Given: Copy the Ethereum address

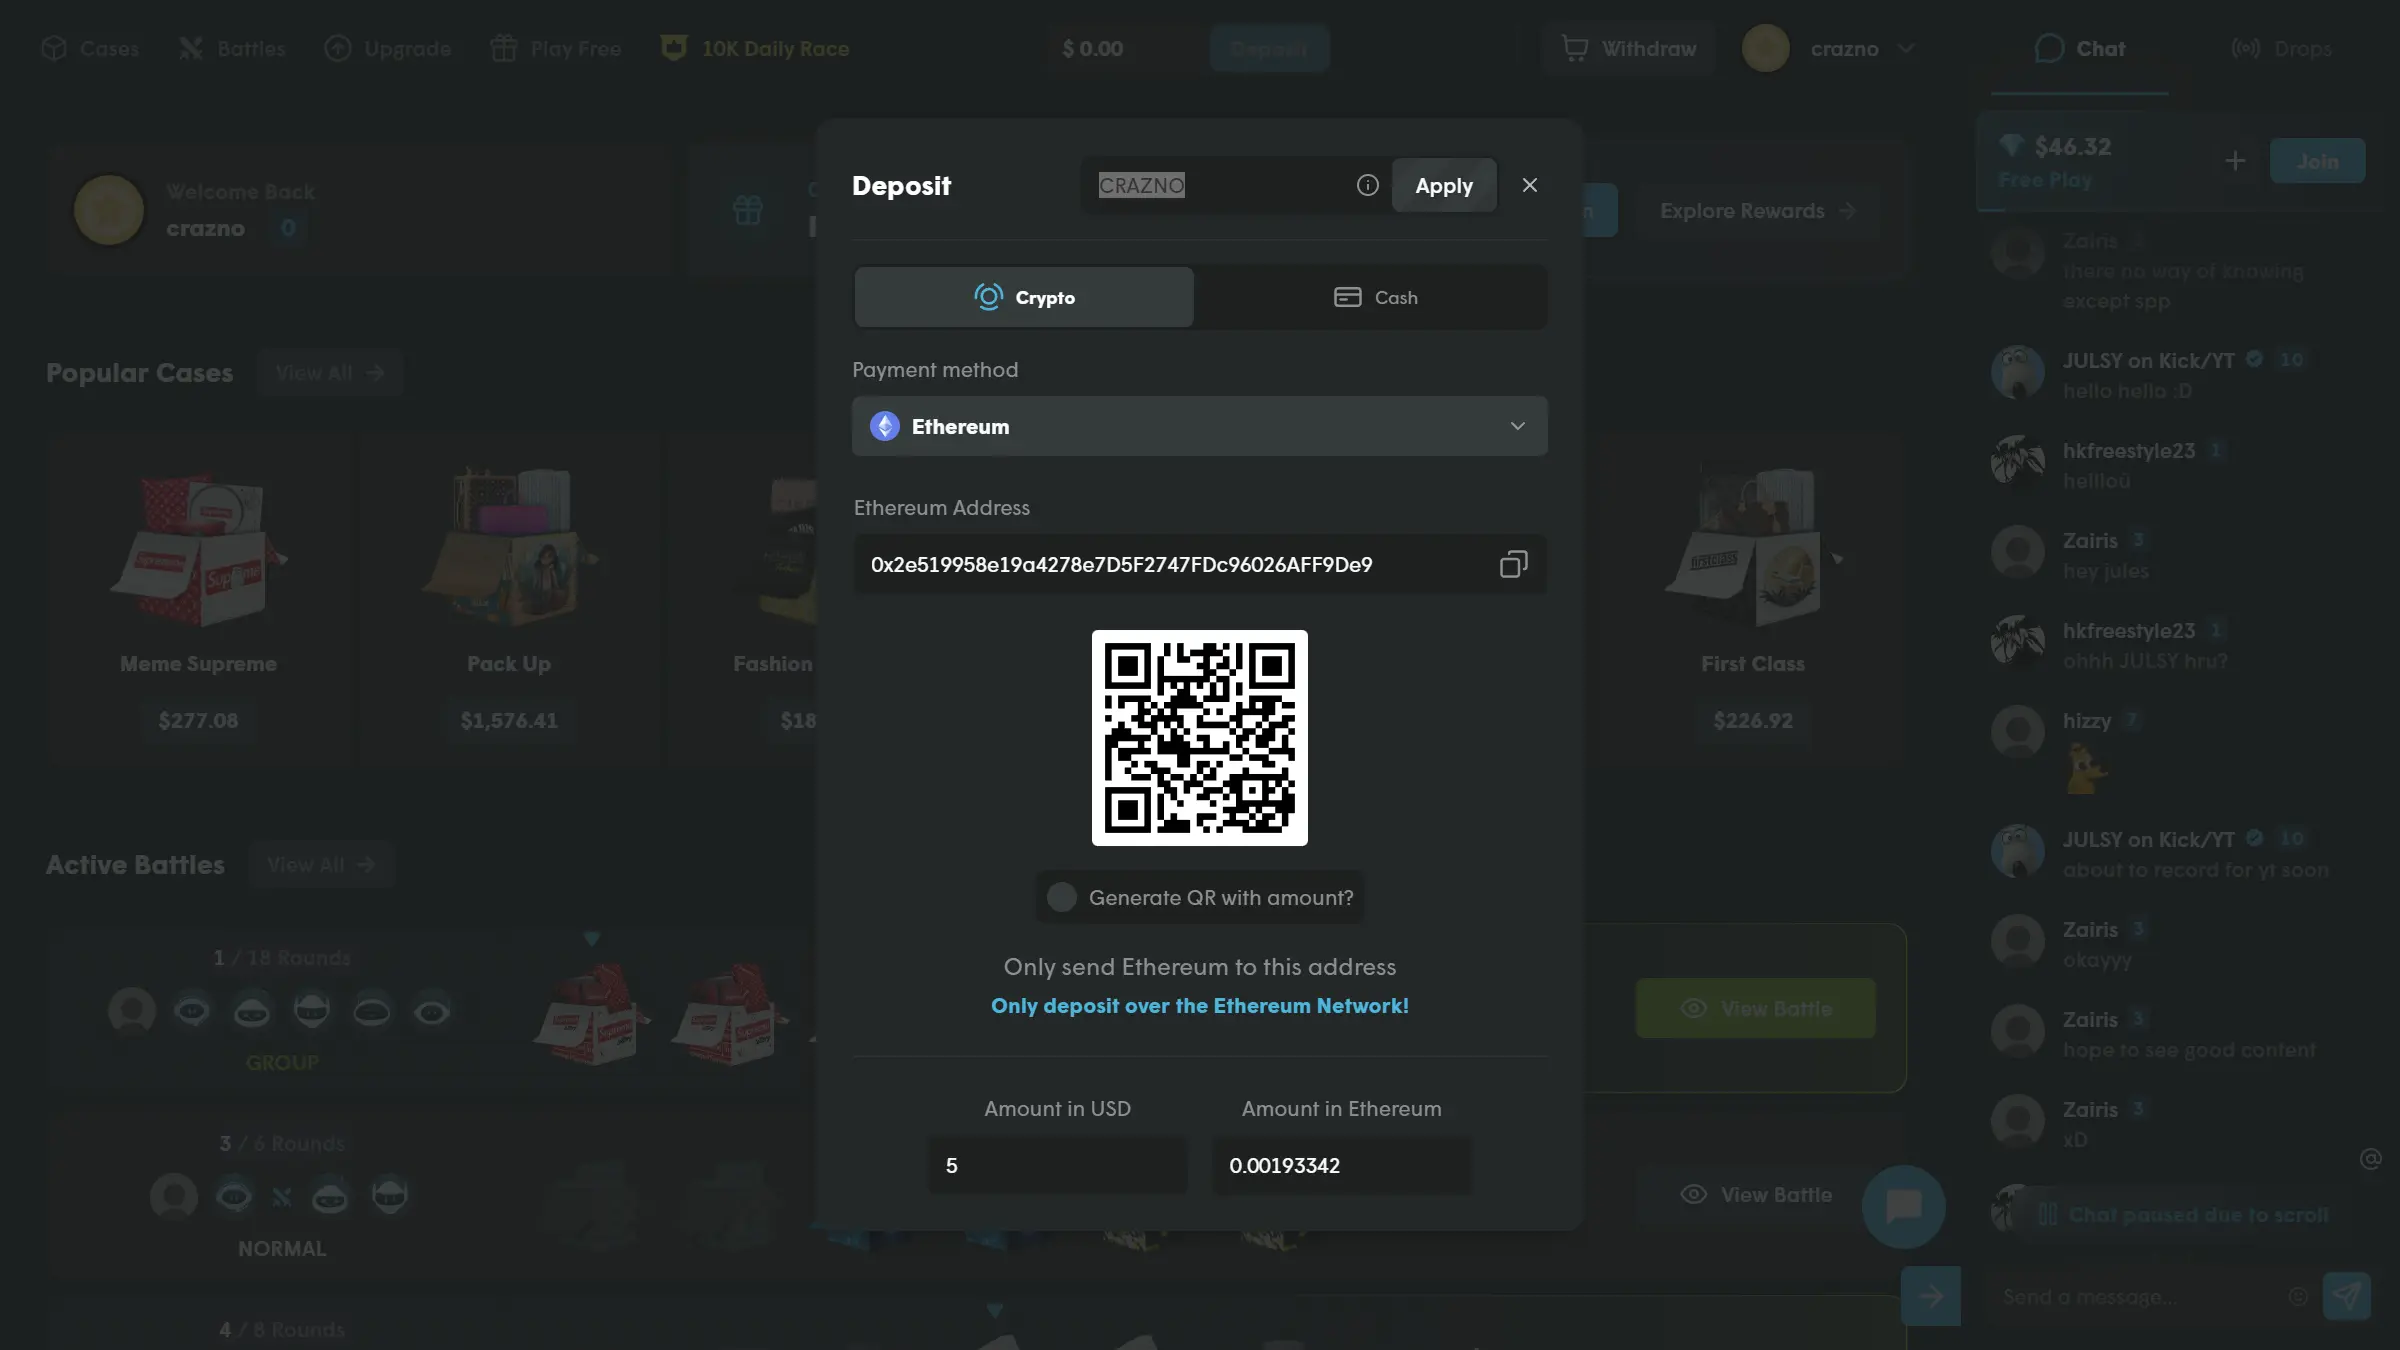Looking at the screenshot, I should point(1513,564).
